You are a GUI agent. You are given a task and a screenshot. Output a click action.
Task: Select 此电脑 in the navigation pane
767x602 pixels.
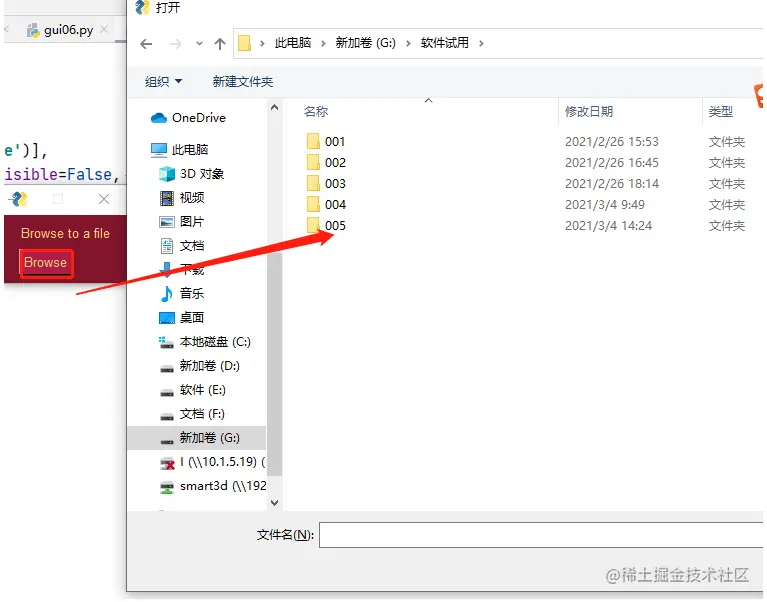click(x=190, y=149)
